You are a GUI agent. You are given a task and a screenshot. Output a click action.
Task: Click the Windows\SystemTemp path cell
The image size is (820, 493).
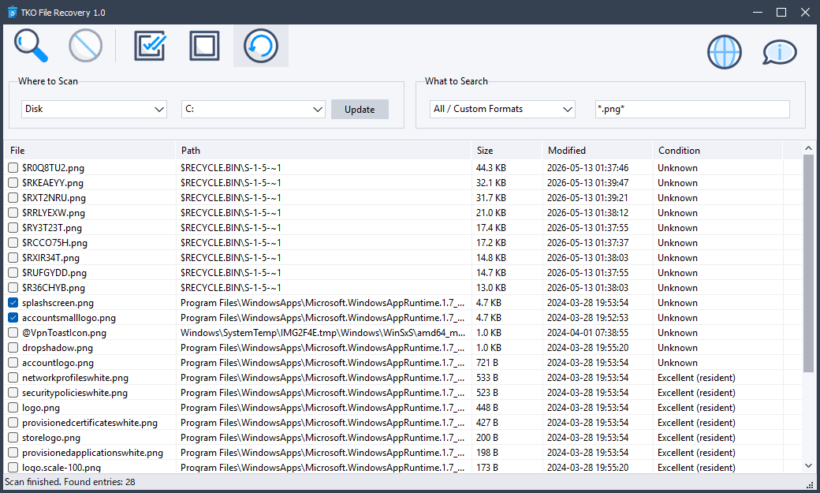pos(323,333)
